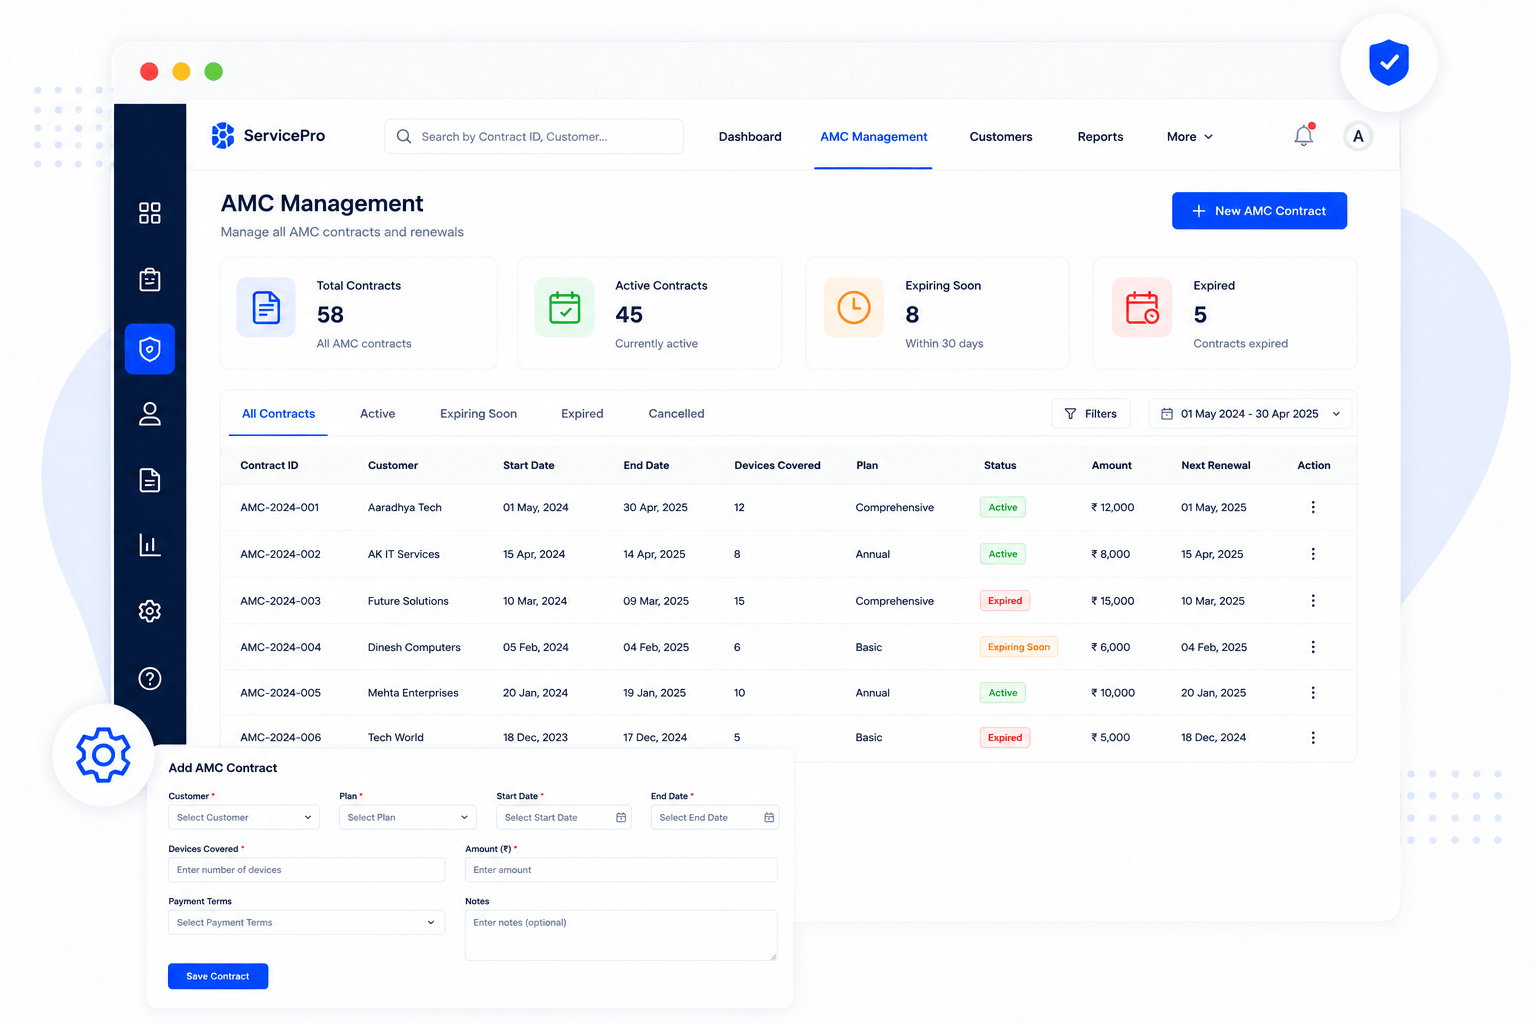Switch to the Expiring Soon tab
This screenshot has width=1536, height=1024.
pyautogui.click(x=478, y=414)
